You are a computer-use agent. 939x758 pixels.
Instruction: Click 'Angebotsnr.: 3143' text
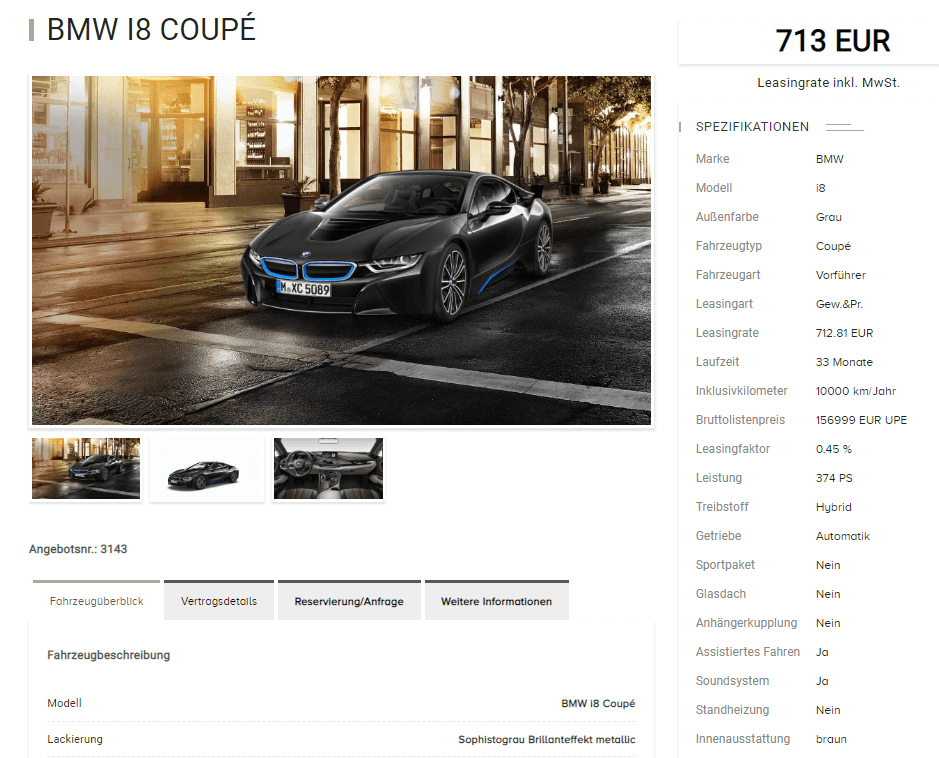[x=78, y=549]
